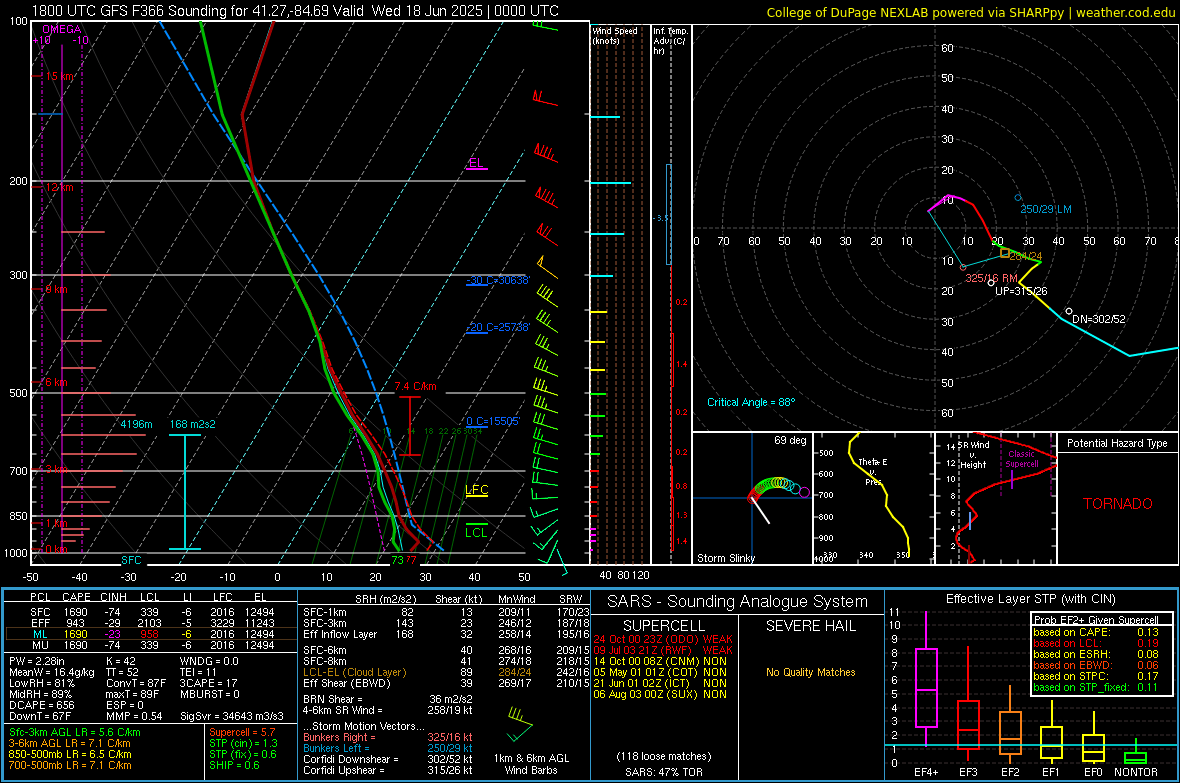The width and height of the screenshot is (1180, 783).
Task: Select the MU parcel row in CAPE table
Action: coord(151,645)
